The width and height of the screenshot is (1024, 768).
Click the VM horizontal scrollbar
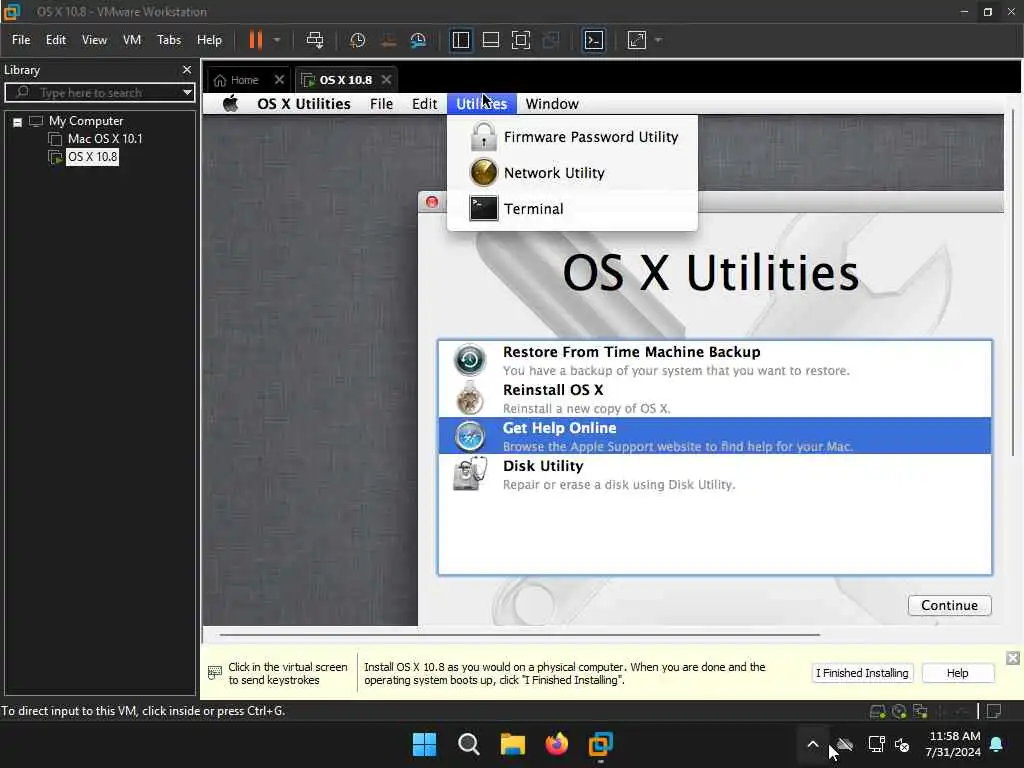[x=519, y=634]
